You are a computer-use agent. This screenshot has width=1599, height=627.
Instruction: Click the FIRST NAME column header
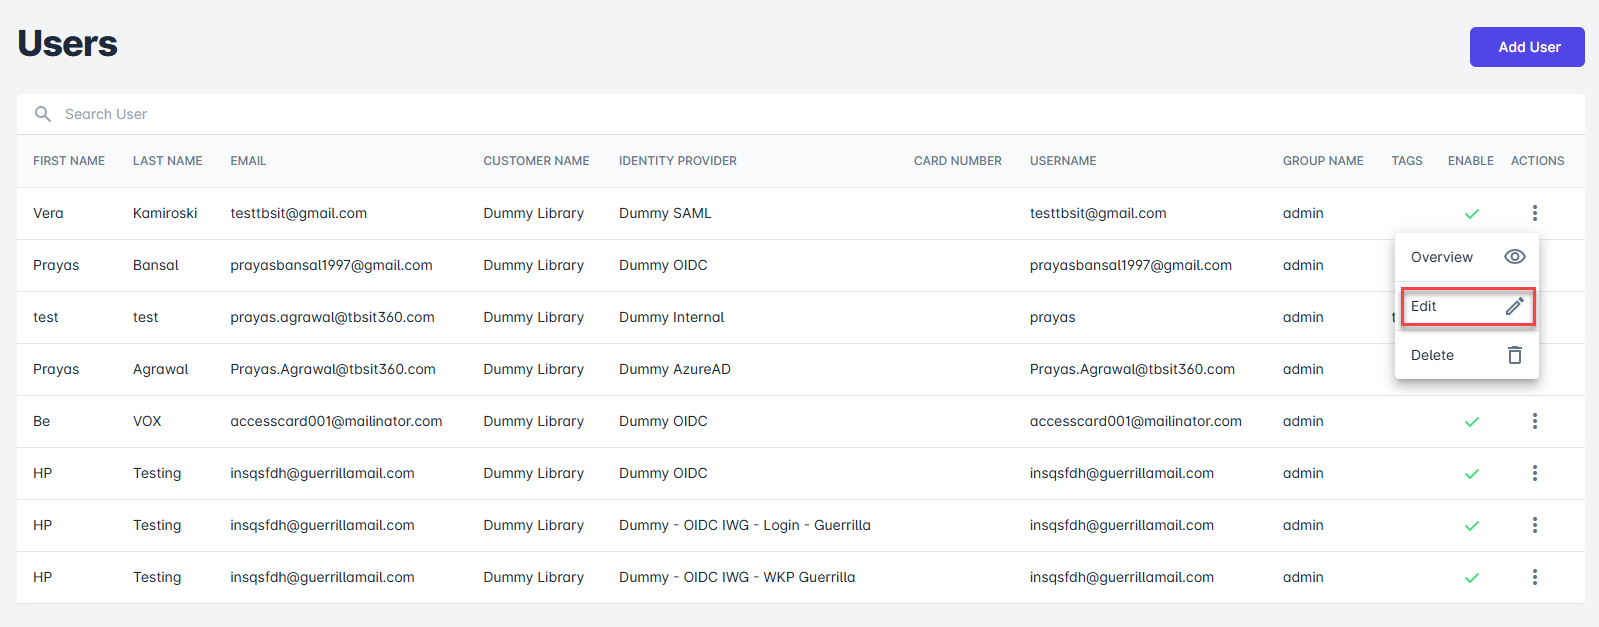(69, 161)
